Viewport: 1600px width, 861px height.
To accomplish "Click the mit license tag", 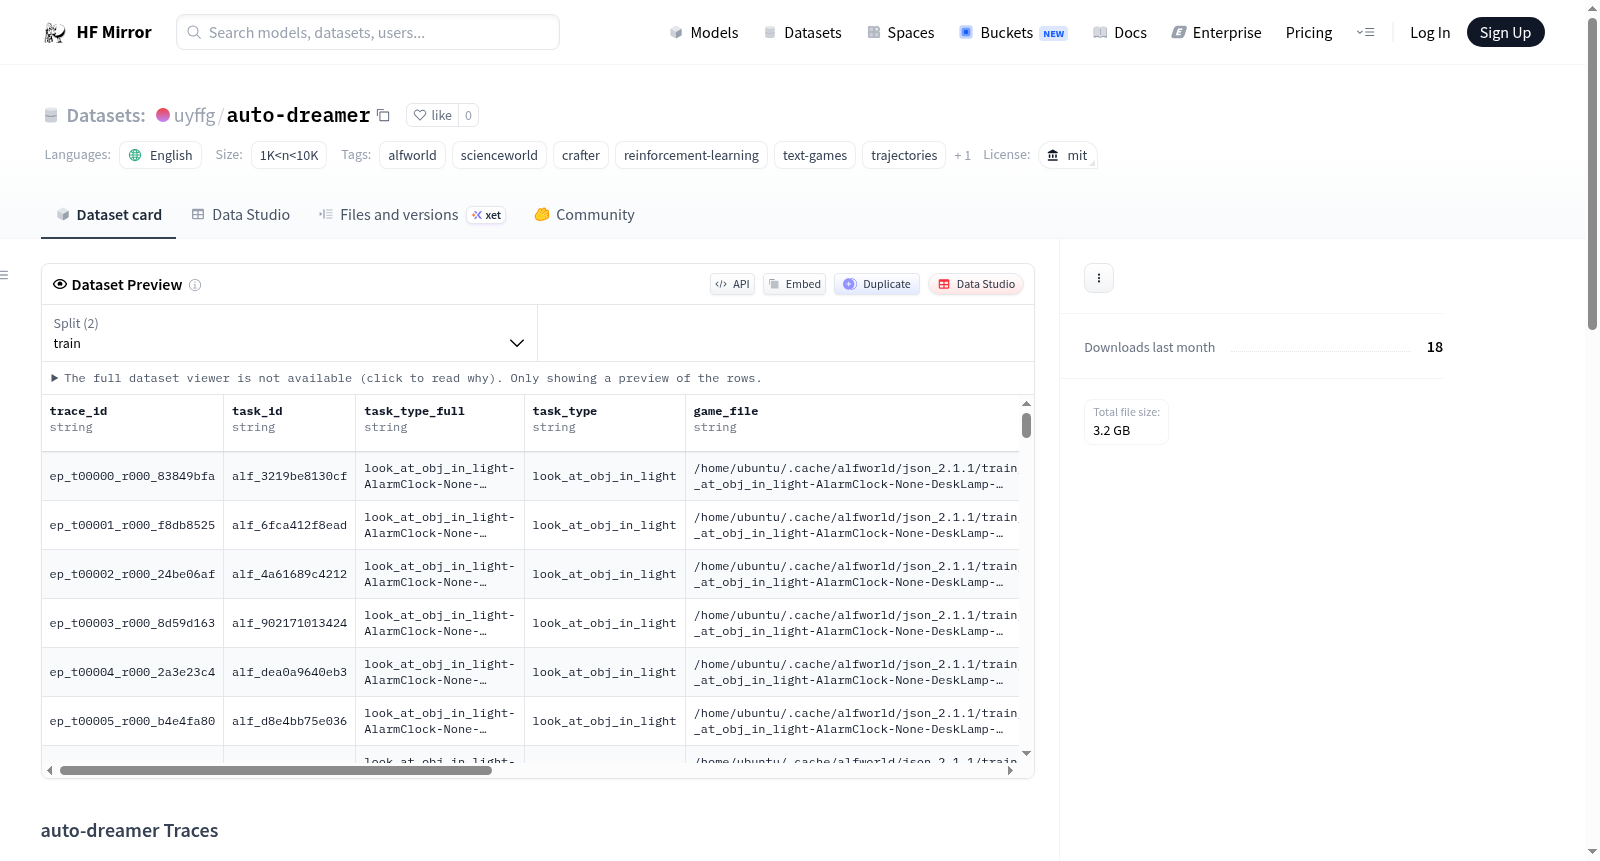I will (x=1068, y=155).
